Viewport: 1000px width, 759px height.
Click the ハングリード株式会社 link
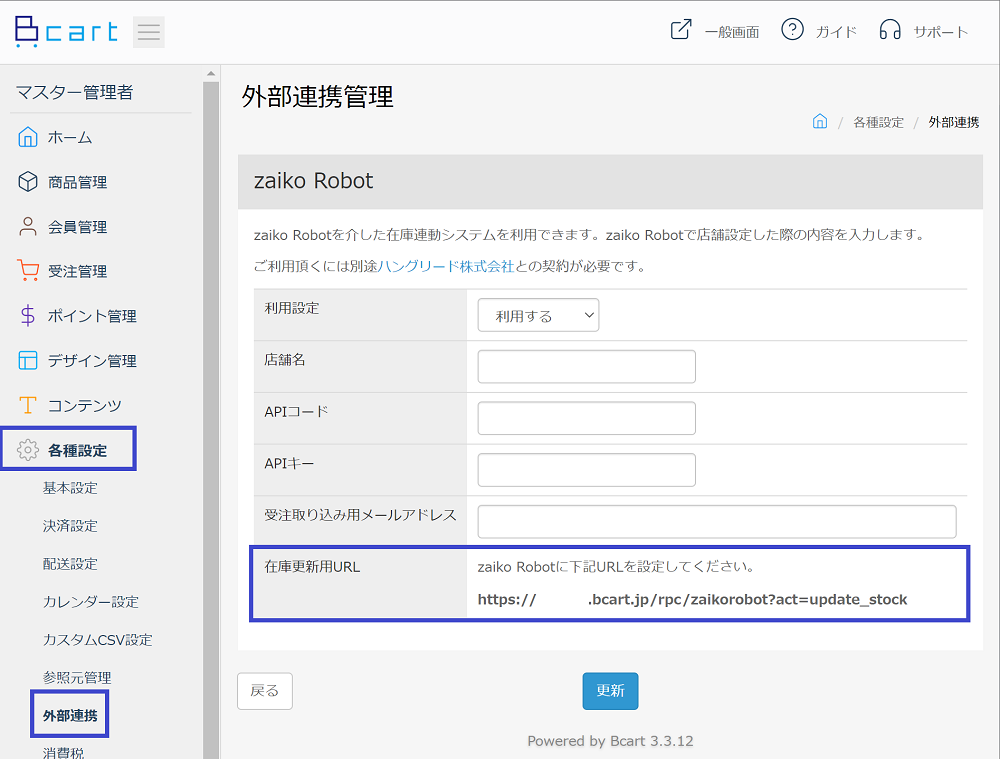(446, 266)
